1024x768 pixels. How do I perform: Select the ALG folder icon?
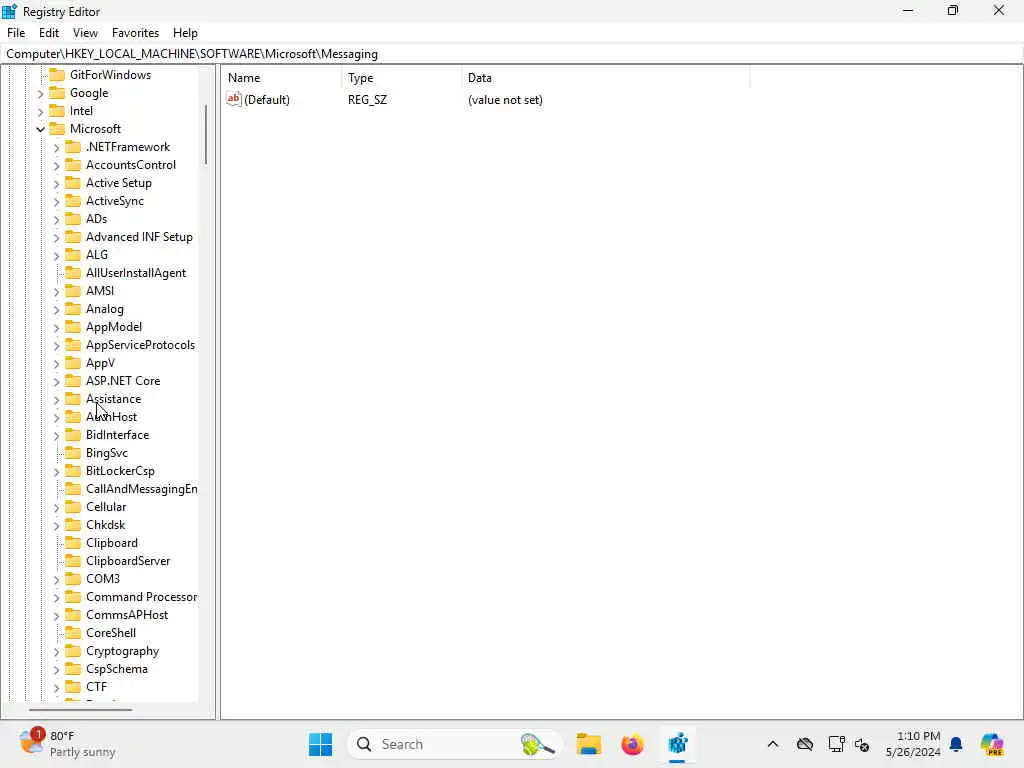pyautogui.click(x=73, y=255)
